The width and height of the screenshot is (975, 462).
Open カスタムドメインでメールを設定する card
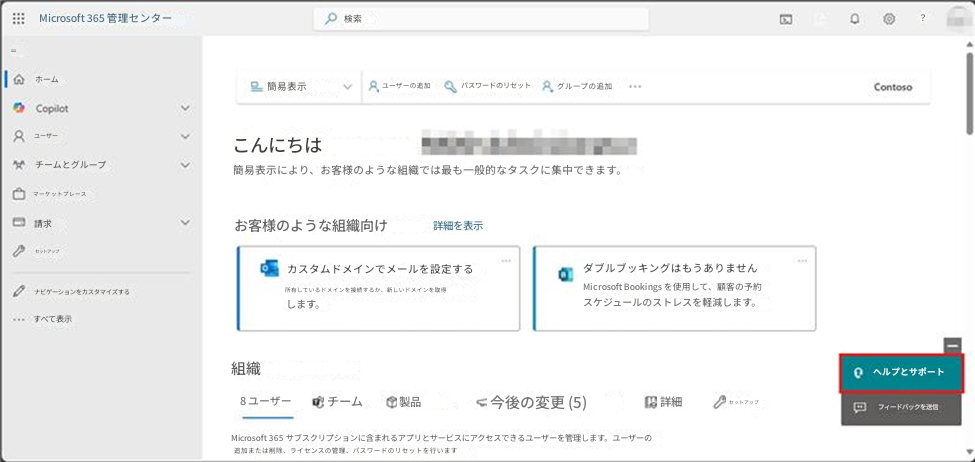(379, 289)
